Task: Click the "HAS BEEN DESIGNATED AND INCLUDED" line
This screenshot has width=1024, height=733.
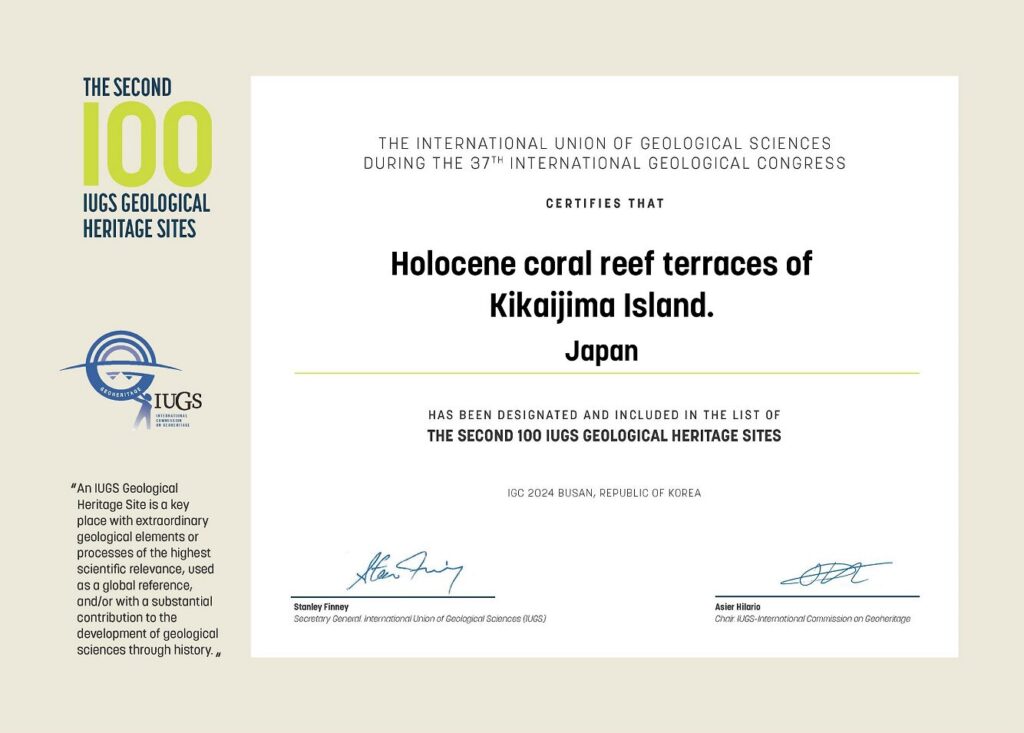Action: click(604, 414)
